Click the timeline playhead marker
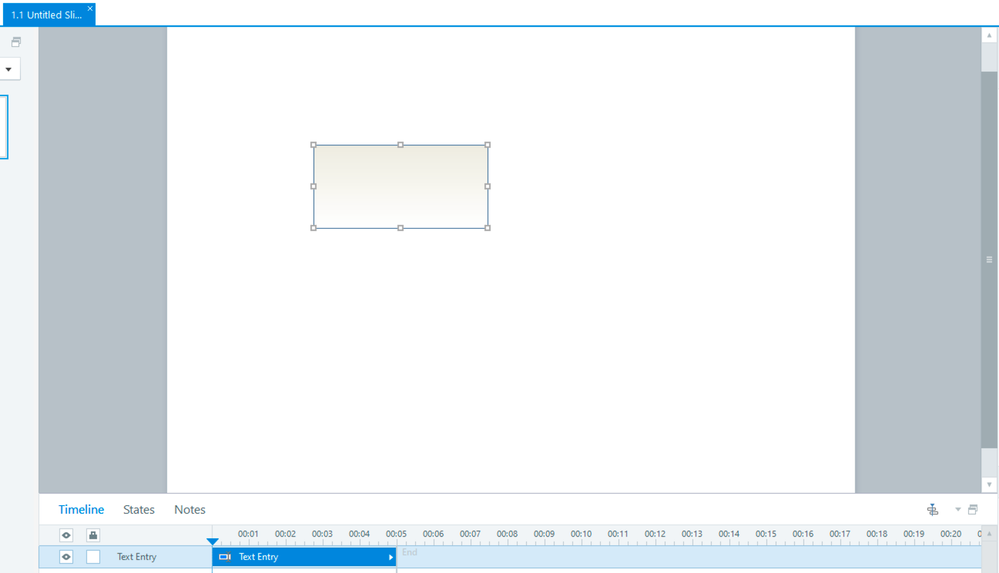This screenshot has width=999, height=573. click(x=212, y=541)
